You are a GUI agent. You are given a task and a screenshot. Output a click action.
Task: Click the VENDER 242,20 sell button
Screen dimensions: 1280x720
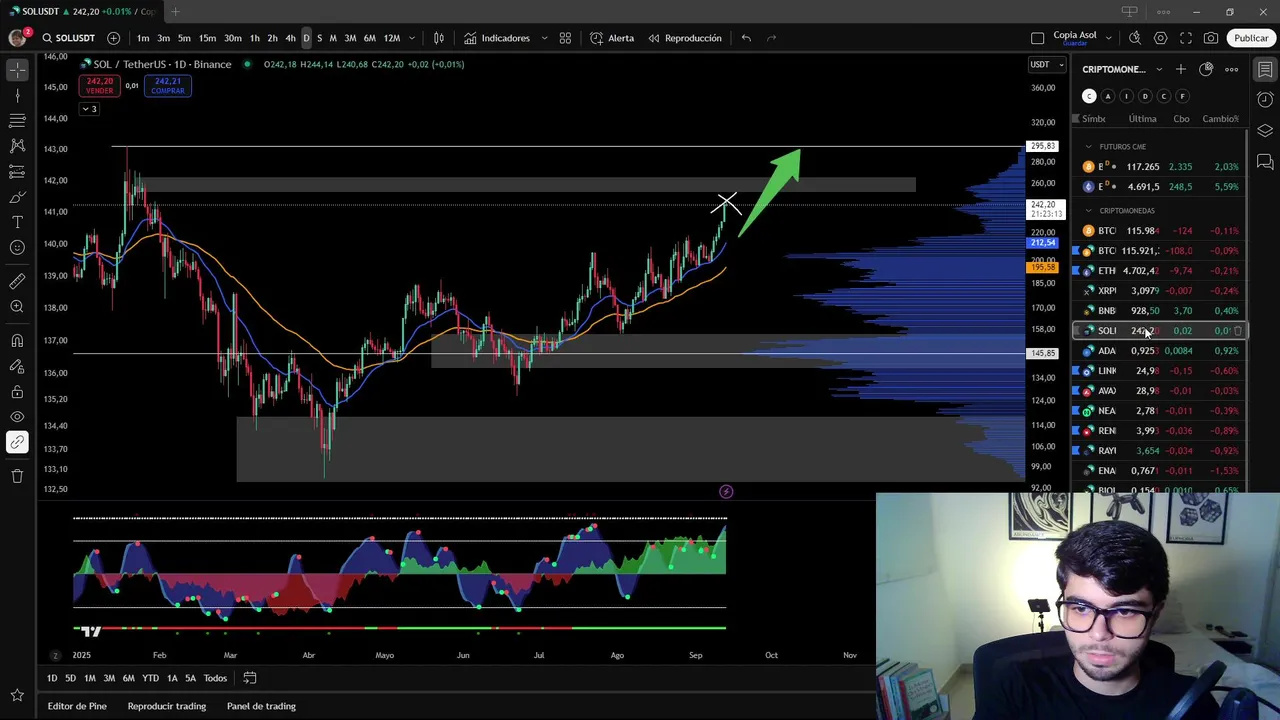99,86
